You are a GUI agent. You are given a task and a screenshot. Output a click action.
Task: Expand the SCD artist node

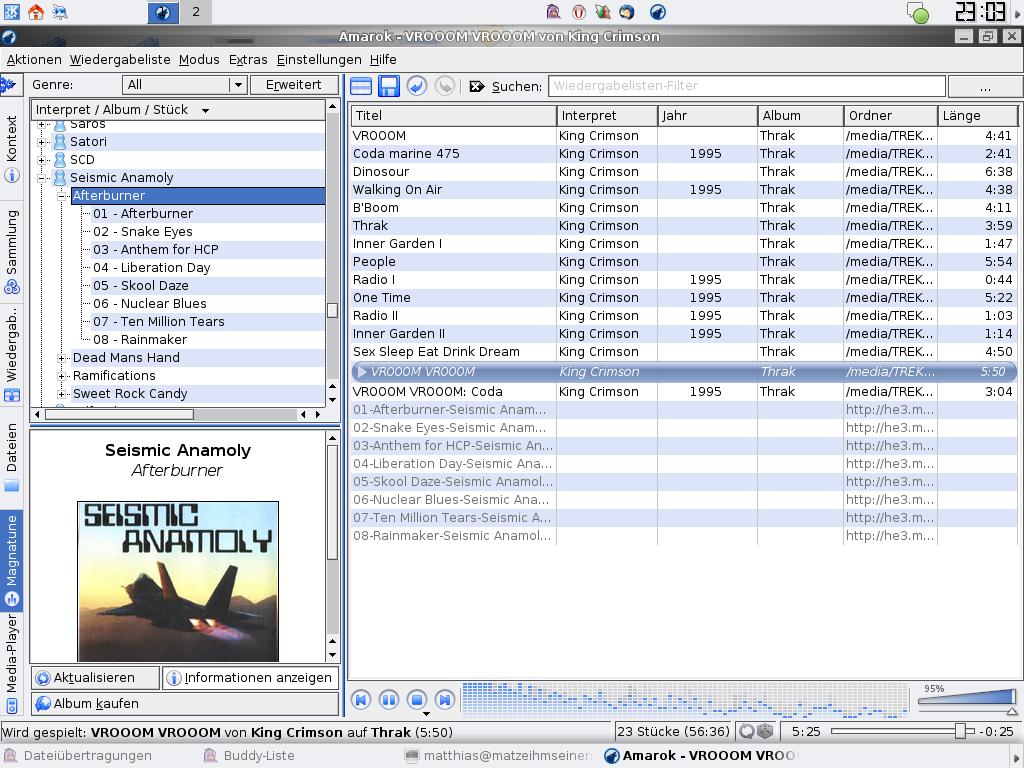coord(41,160)
